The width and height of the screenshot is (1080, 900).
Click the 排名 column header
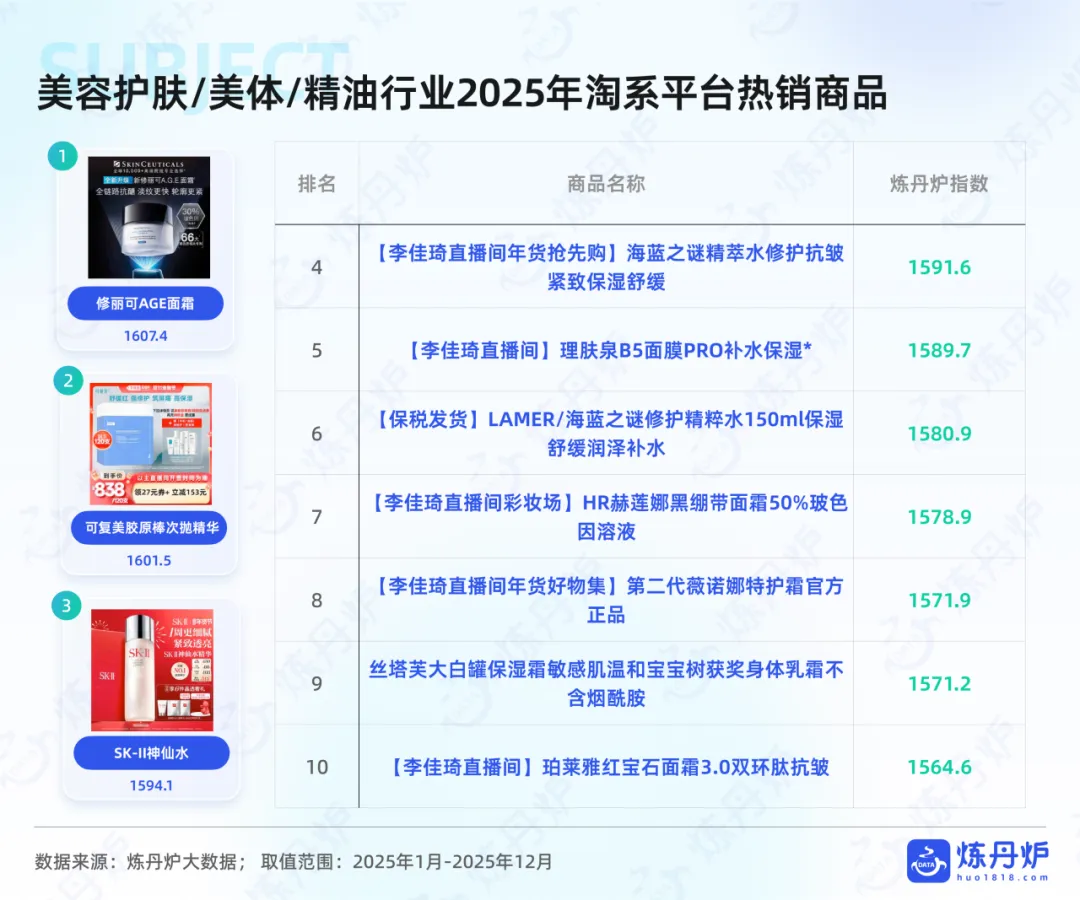coord(317,183)
